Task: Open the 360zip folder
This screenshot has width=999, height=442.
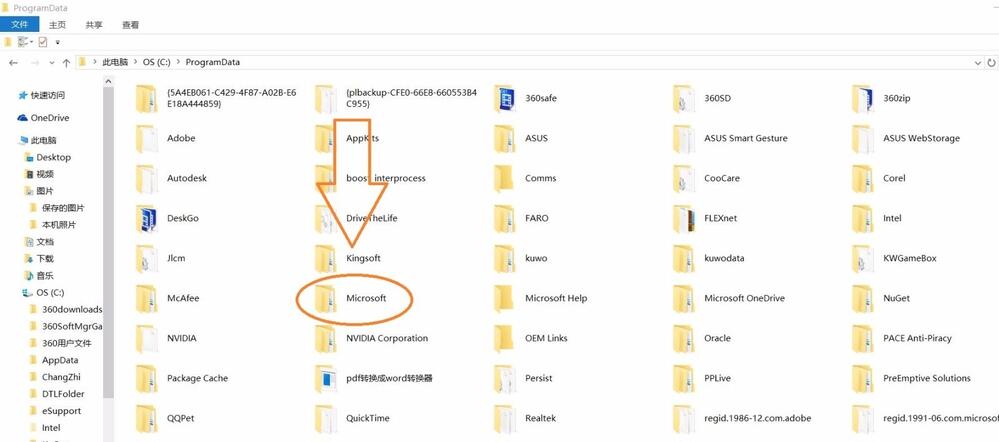Action: coord(882,98)
